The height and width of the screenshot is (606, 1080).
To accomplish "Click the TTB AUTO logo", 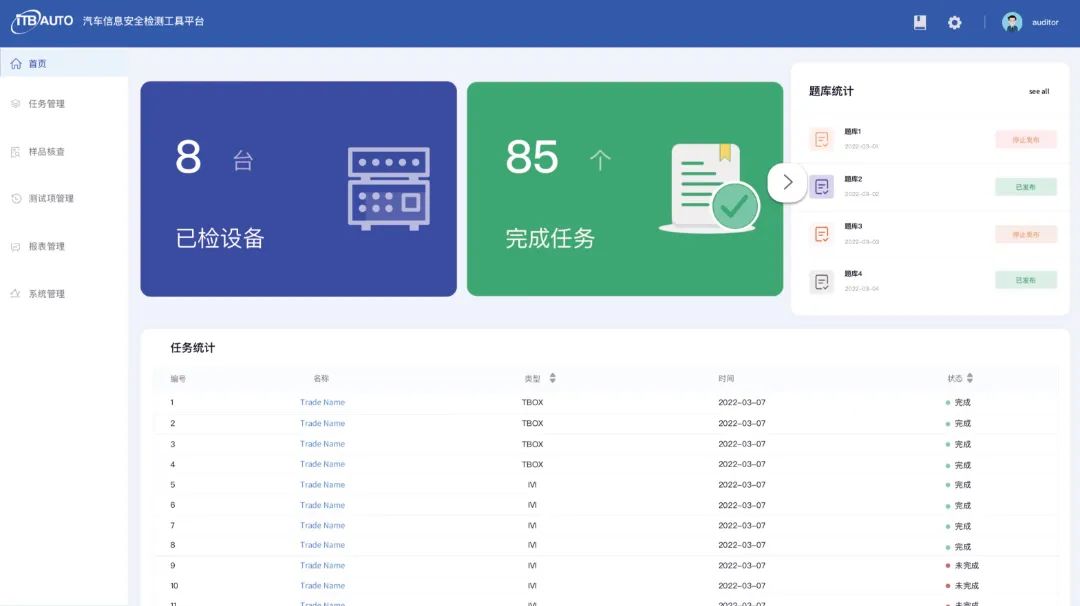I will coord(42,21).
